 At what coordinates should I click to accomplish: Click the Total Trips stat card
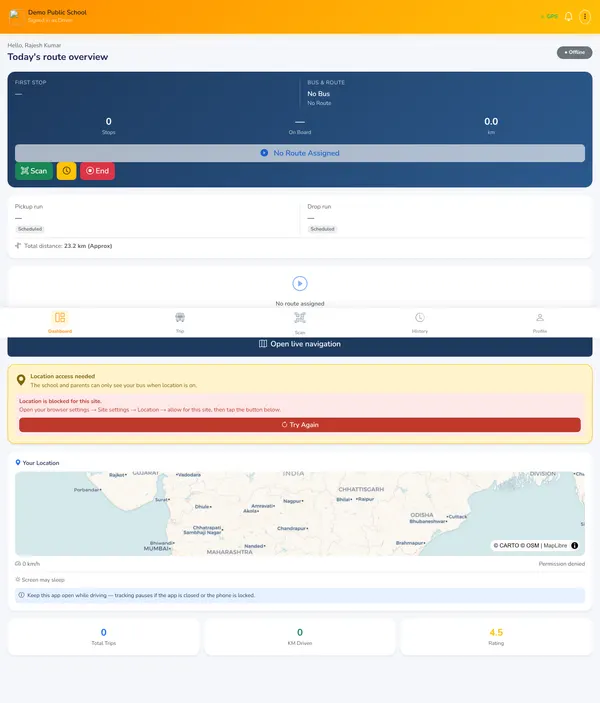(x=104, y=637)
